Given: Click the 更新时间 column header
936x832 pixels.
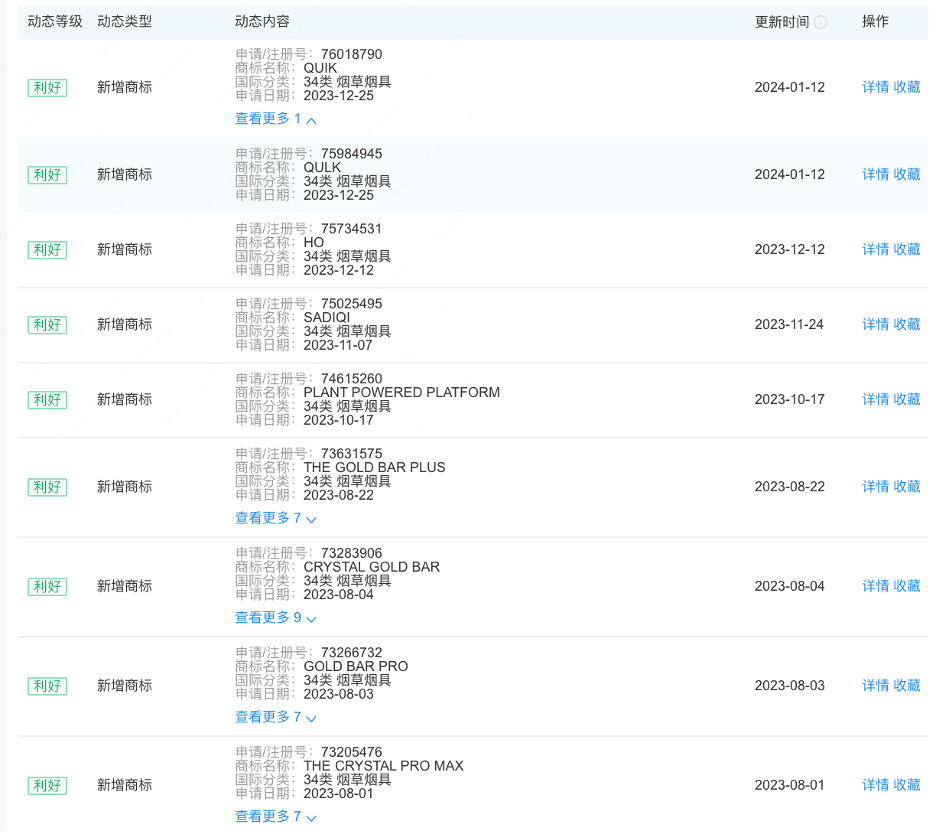Looking at the screenshot, I should tap(782, 22).
